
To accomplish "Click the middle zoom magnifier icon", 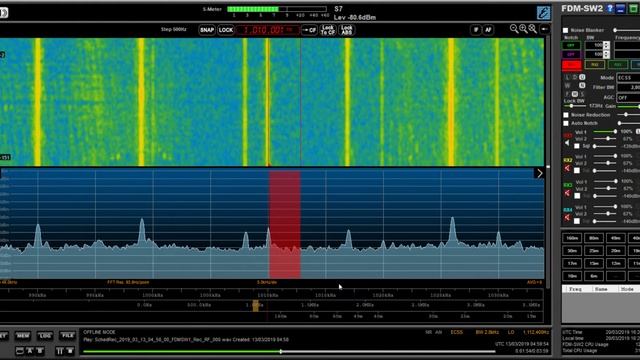I will pos(523,29).
